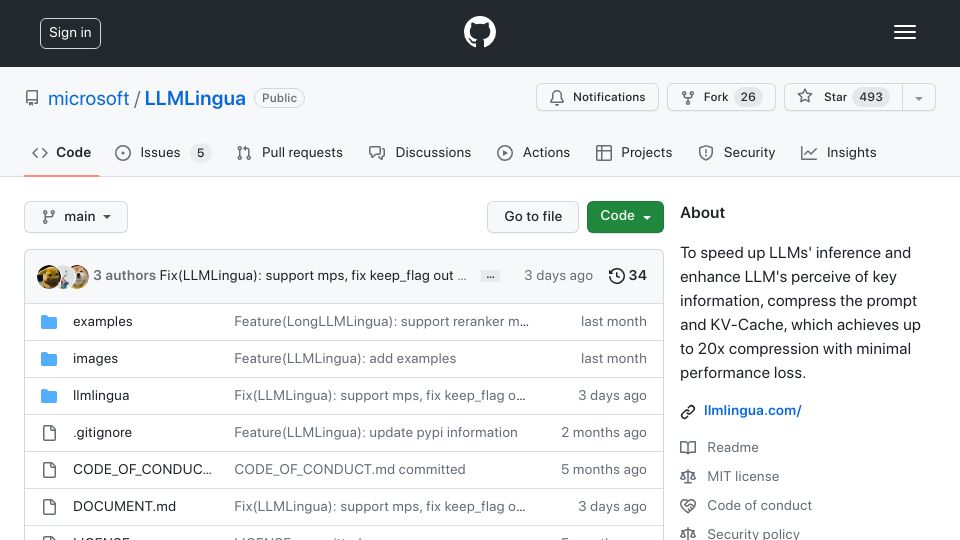Open the DOCUMENT.md file name
The height and width of the screenshot is (540, 960).
(124, 507)
